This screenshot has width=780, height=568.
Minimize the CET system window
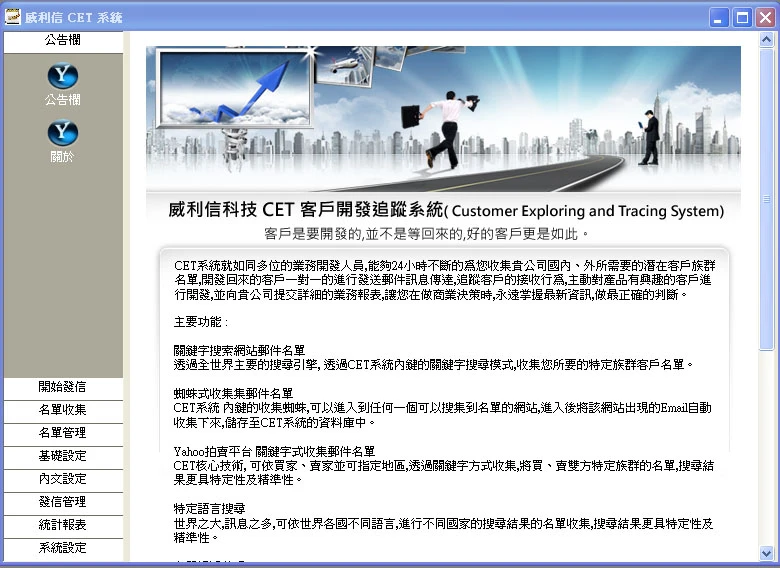[x=719, y=18]
